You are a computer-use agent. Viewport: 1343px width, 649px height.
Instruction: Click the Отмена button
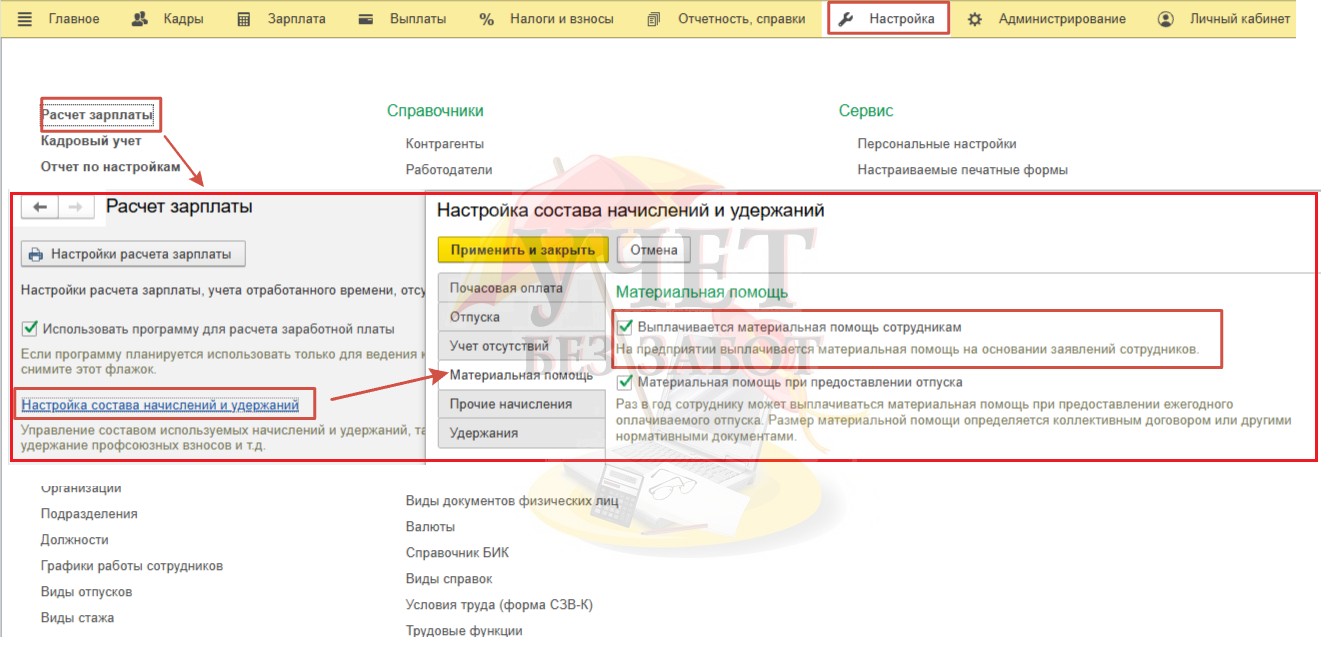653,250
